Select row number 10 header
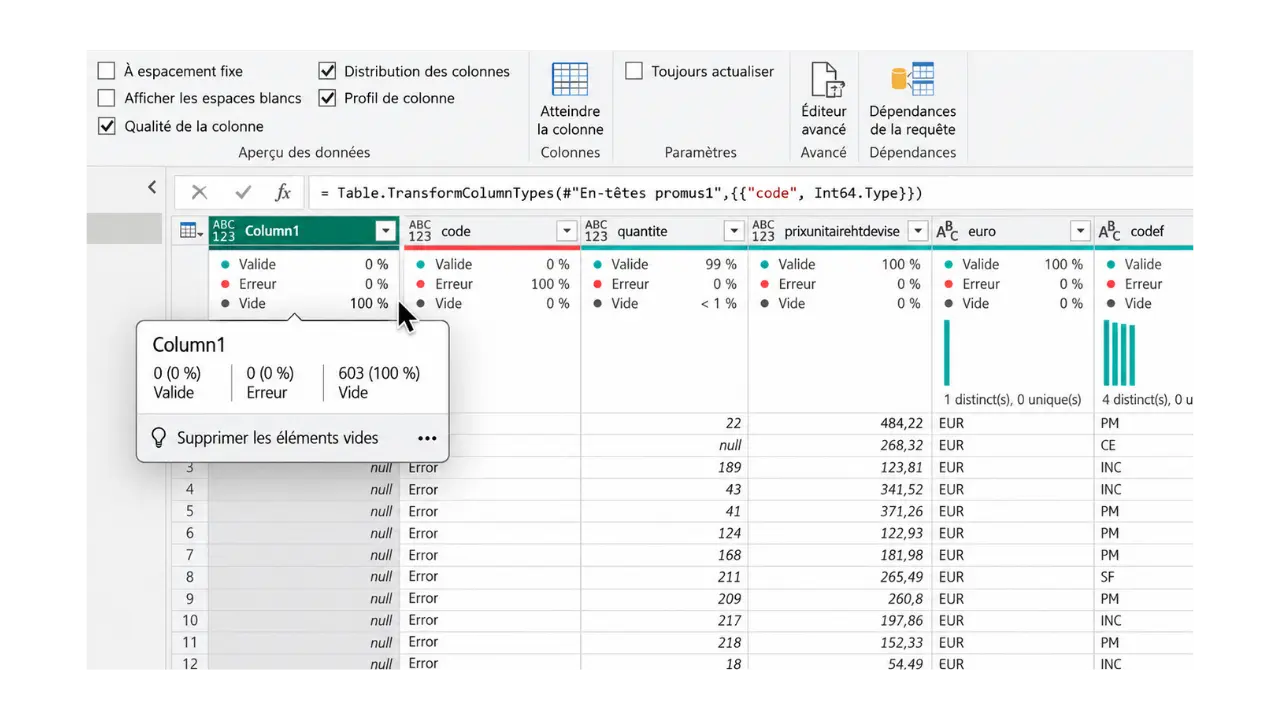1280x720 pixels. [x=190, y=621]
